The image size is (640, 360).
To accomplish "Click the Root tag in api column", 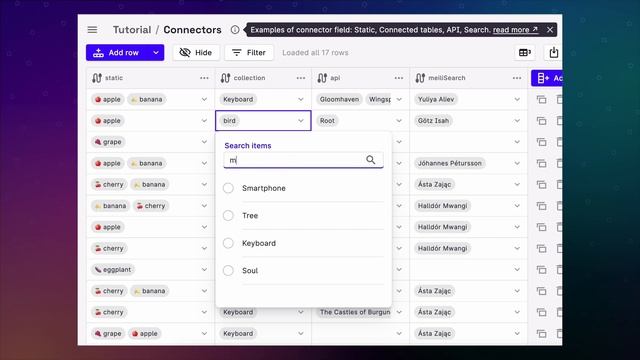I will [x=327, y=121].
